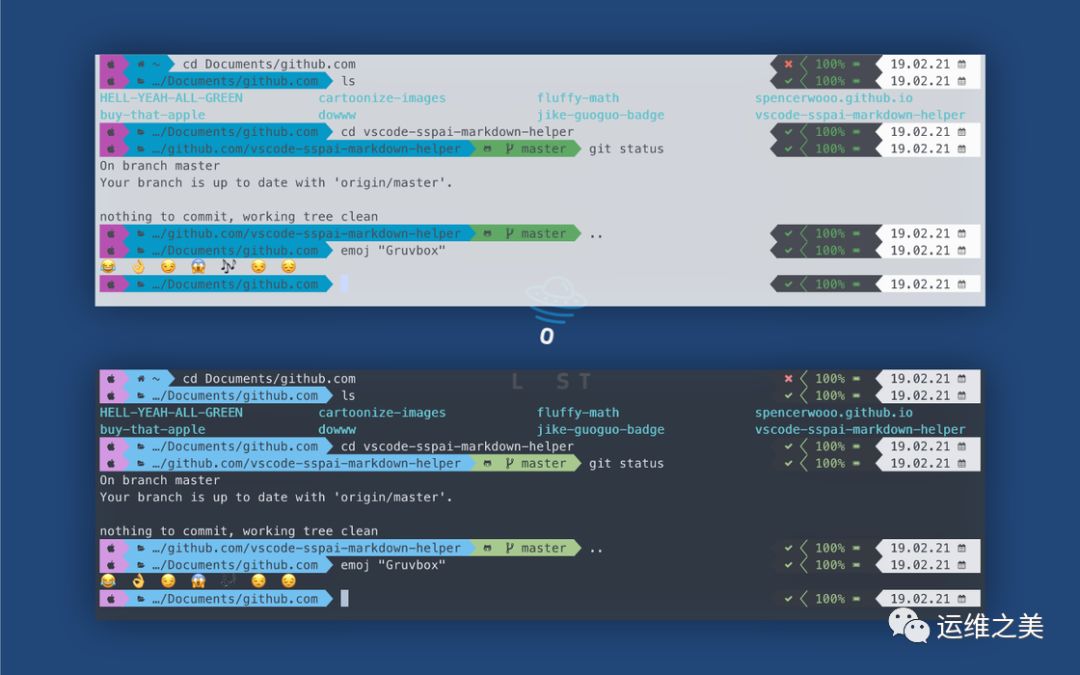Screen dimensions: 1080x675
Task: Click the home icon in the light terminal's first prompt
Action: [x=141, y=64]
